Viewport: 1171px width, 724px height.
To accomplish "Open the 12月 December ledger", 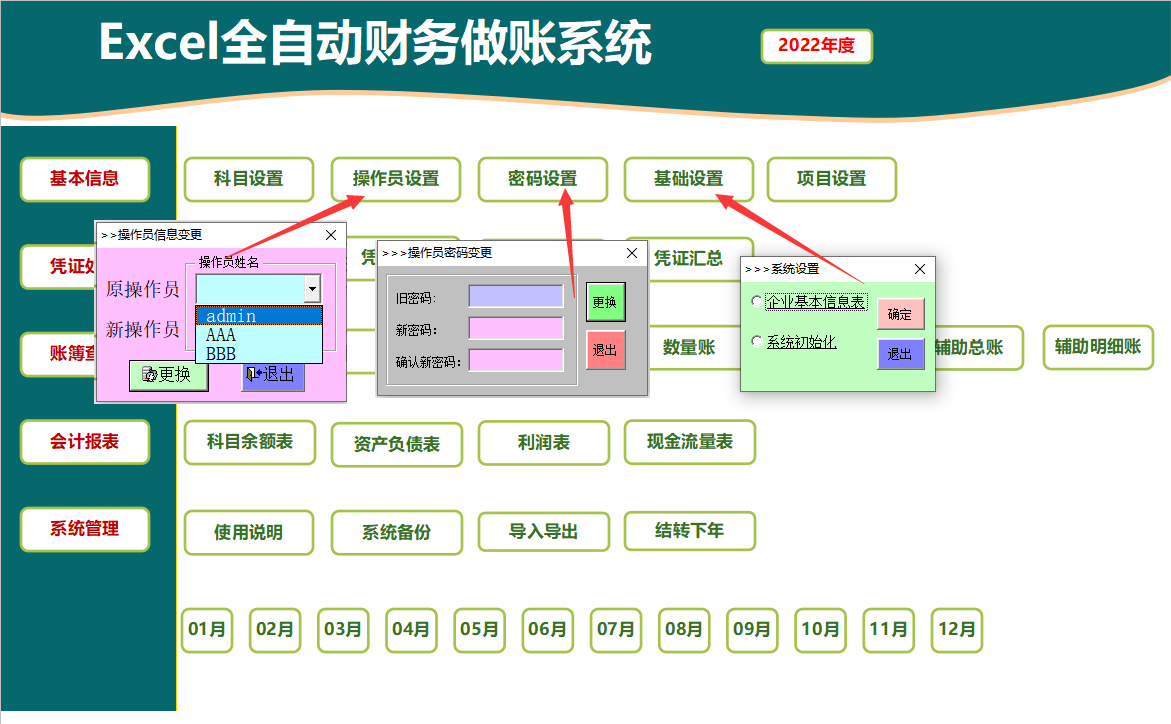I will pos(956,630).
